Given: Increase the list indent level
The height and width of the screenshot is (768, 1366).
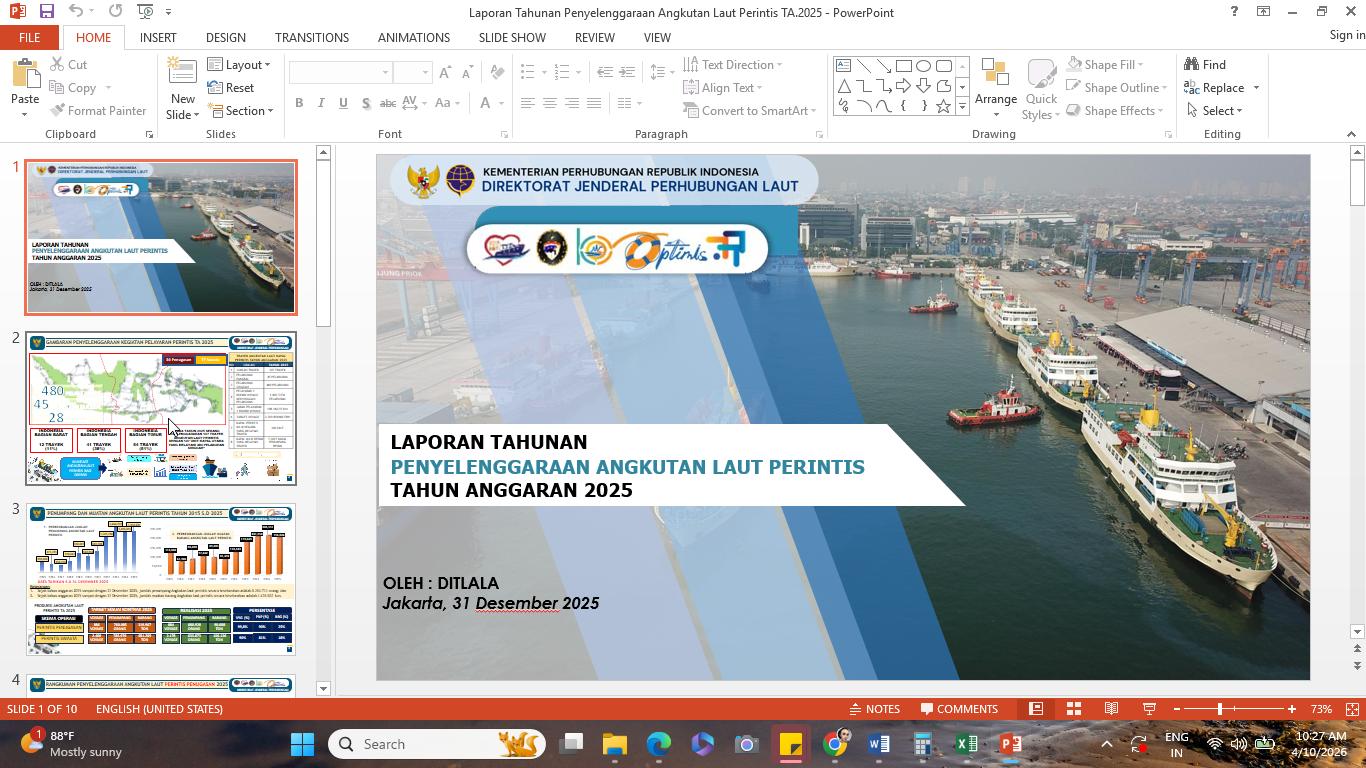Looking at the screenshot, I should (627, 72).
